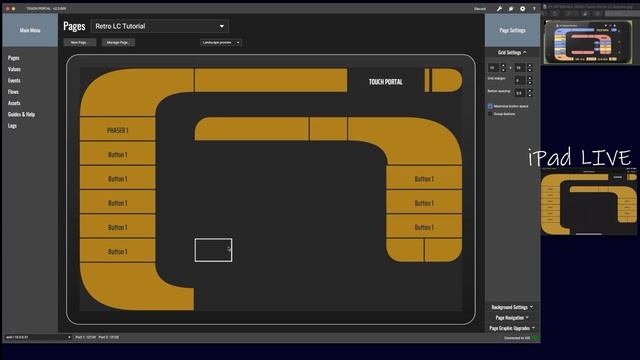Viewport: 640px width, 360px height.
Task: Click the Discord link in the title bar
Action: (480, 9)
